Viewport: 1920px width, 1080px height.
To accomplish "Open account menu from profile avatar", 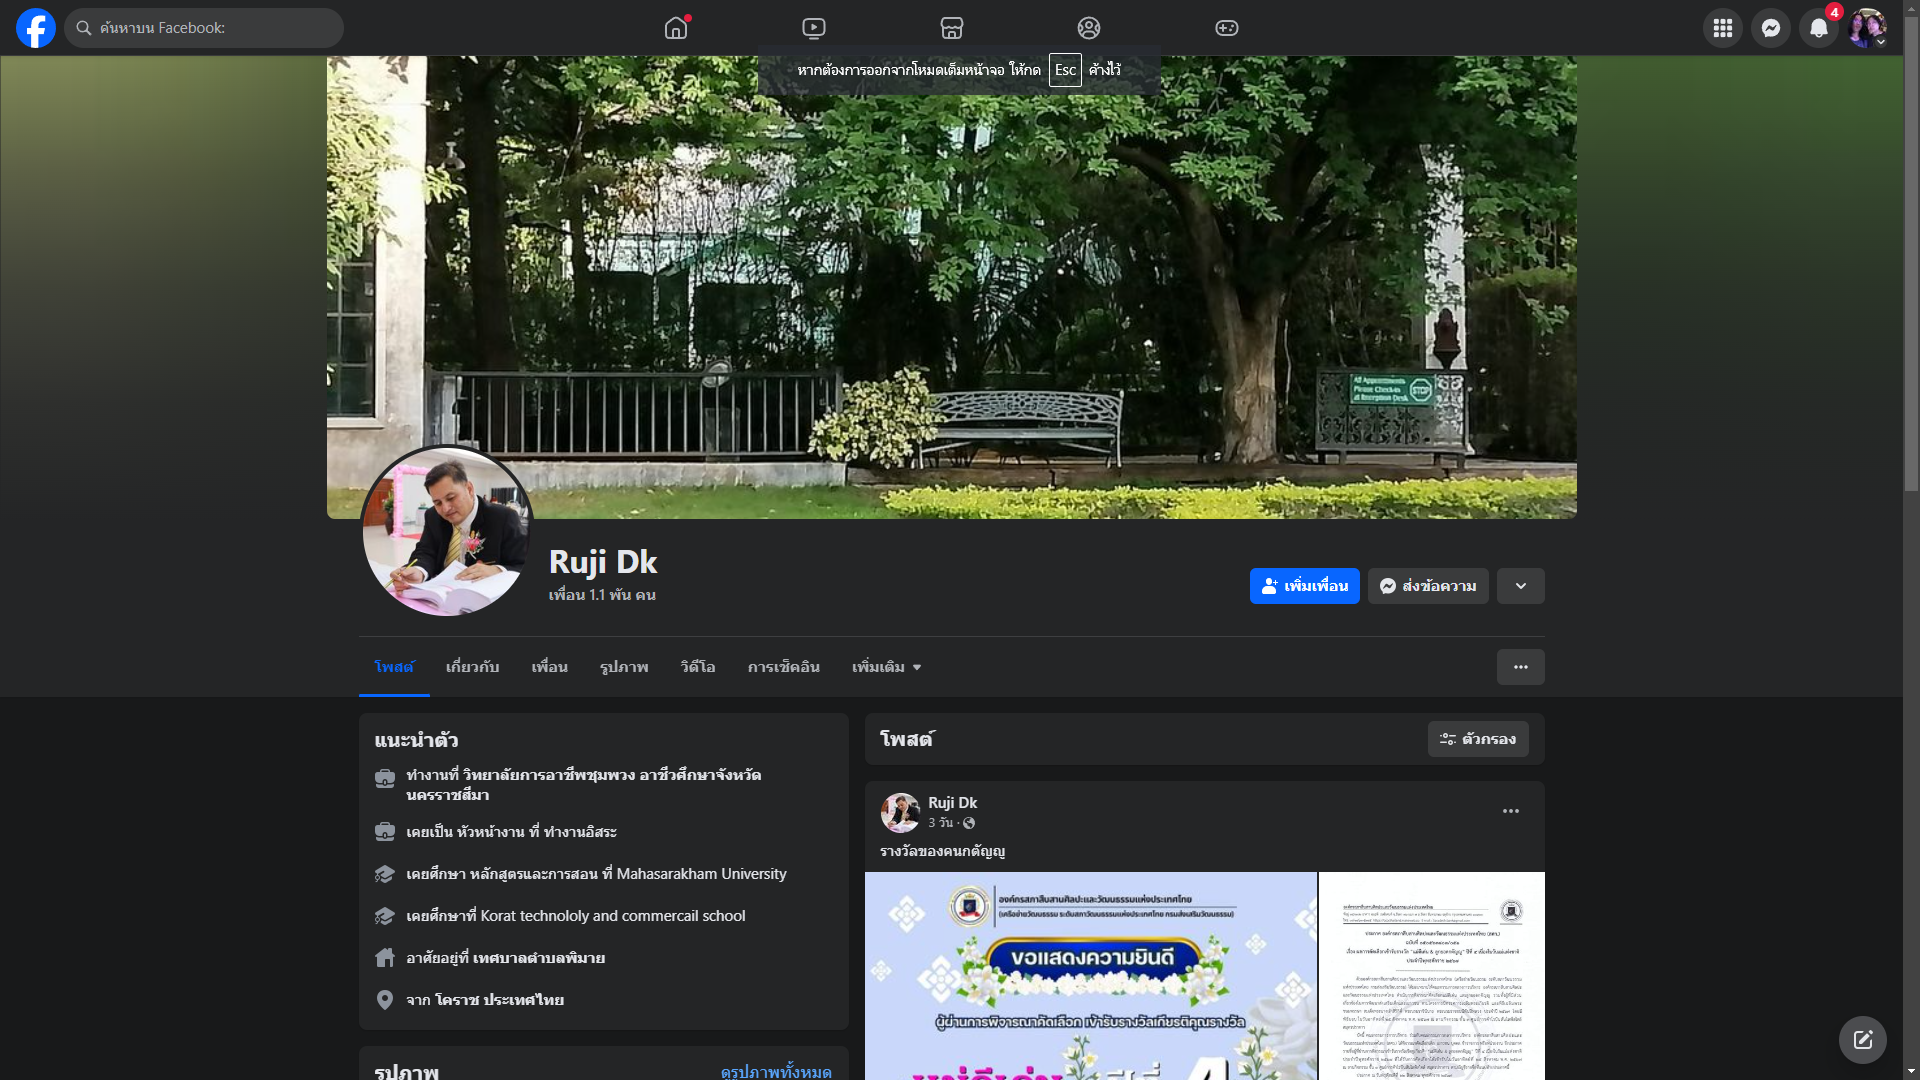I will [1866, 28].
